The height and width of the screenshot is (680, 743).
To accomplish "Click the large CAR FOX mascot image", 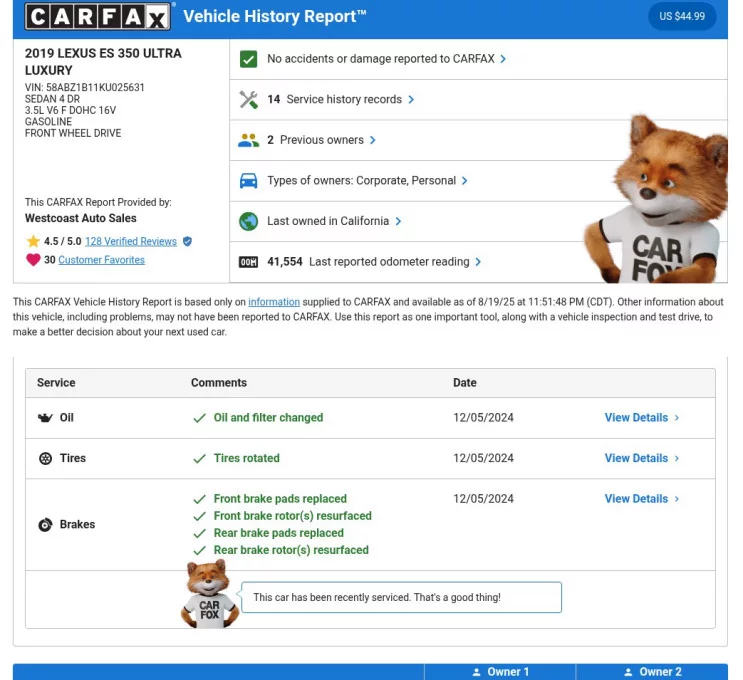I will (658, 200).
